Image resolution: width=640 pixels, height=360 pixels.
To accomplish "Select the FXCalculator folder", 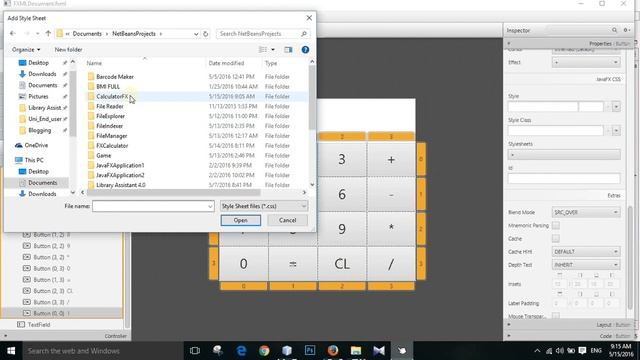I will (112, 145).
